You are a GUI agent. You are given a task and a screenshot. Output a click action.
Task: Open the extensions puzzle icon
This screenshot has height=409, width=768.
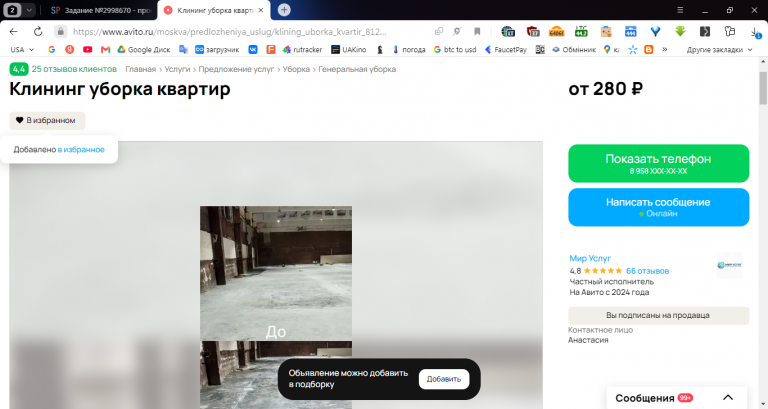point(730,32)
